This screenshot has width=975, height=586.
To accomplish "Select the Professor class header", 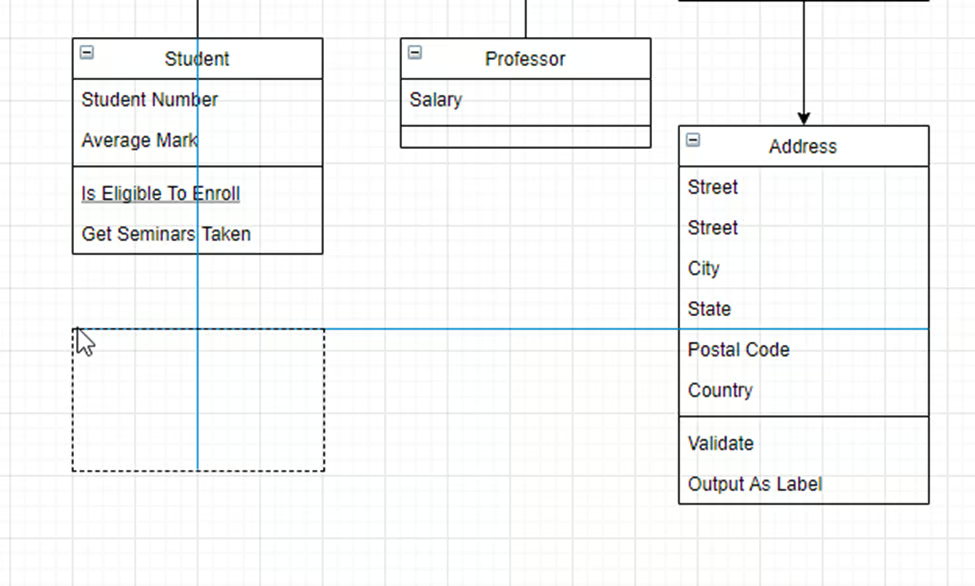I will pyautogui.click(x=525, y=59).
